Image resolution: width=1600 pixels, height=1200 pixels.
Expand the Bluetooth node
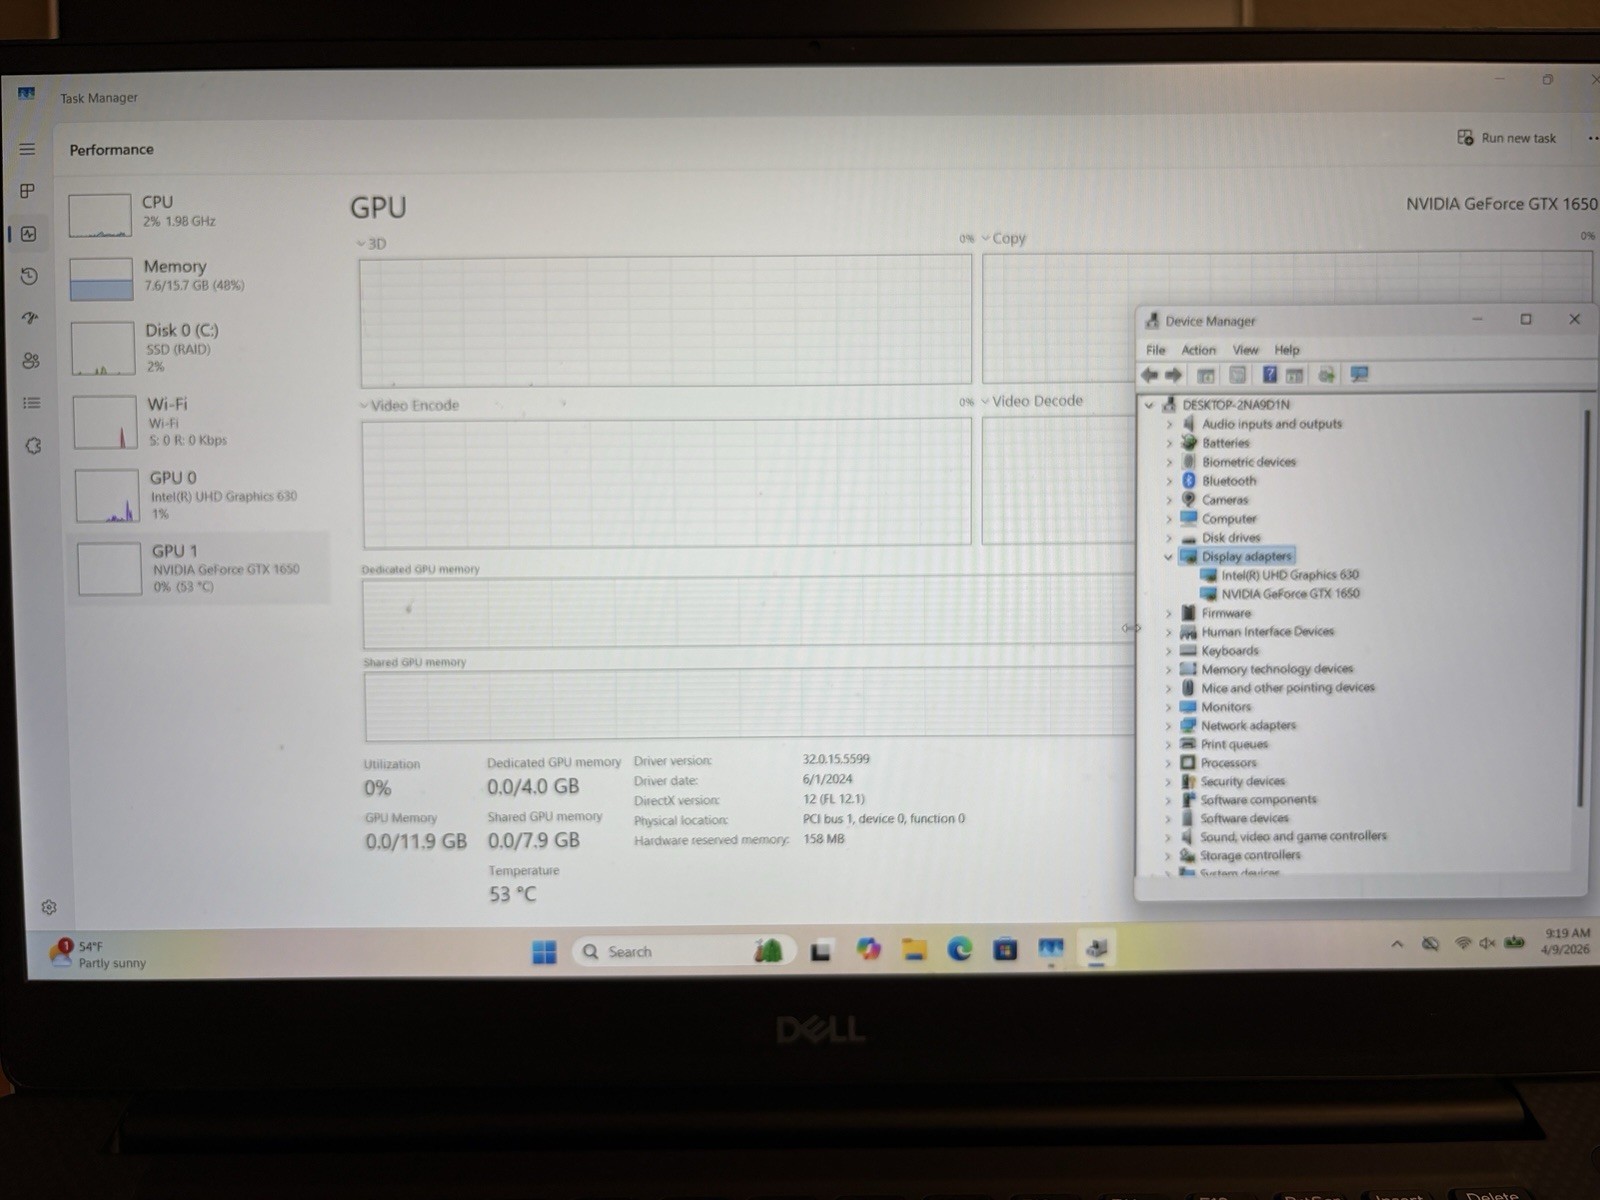point(1169,481)
